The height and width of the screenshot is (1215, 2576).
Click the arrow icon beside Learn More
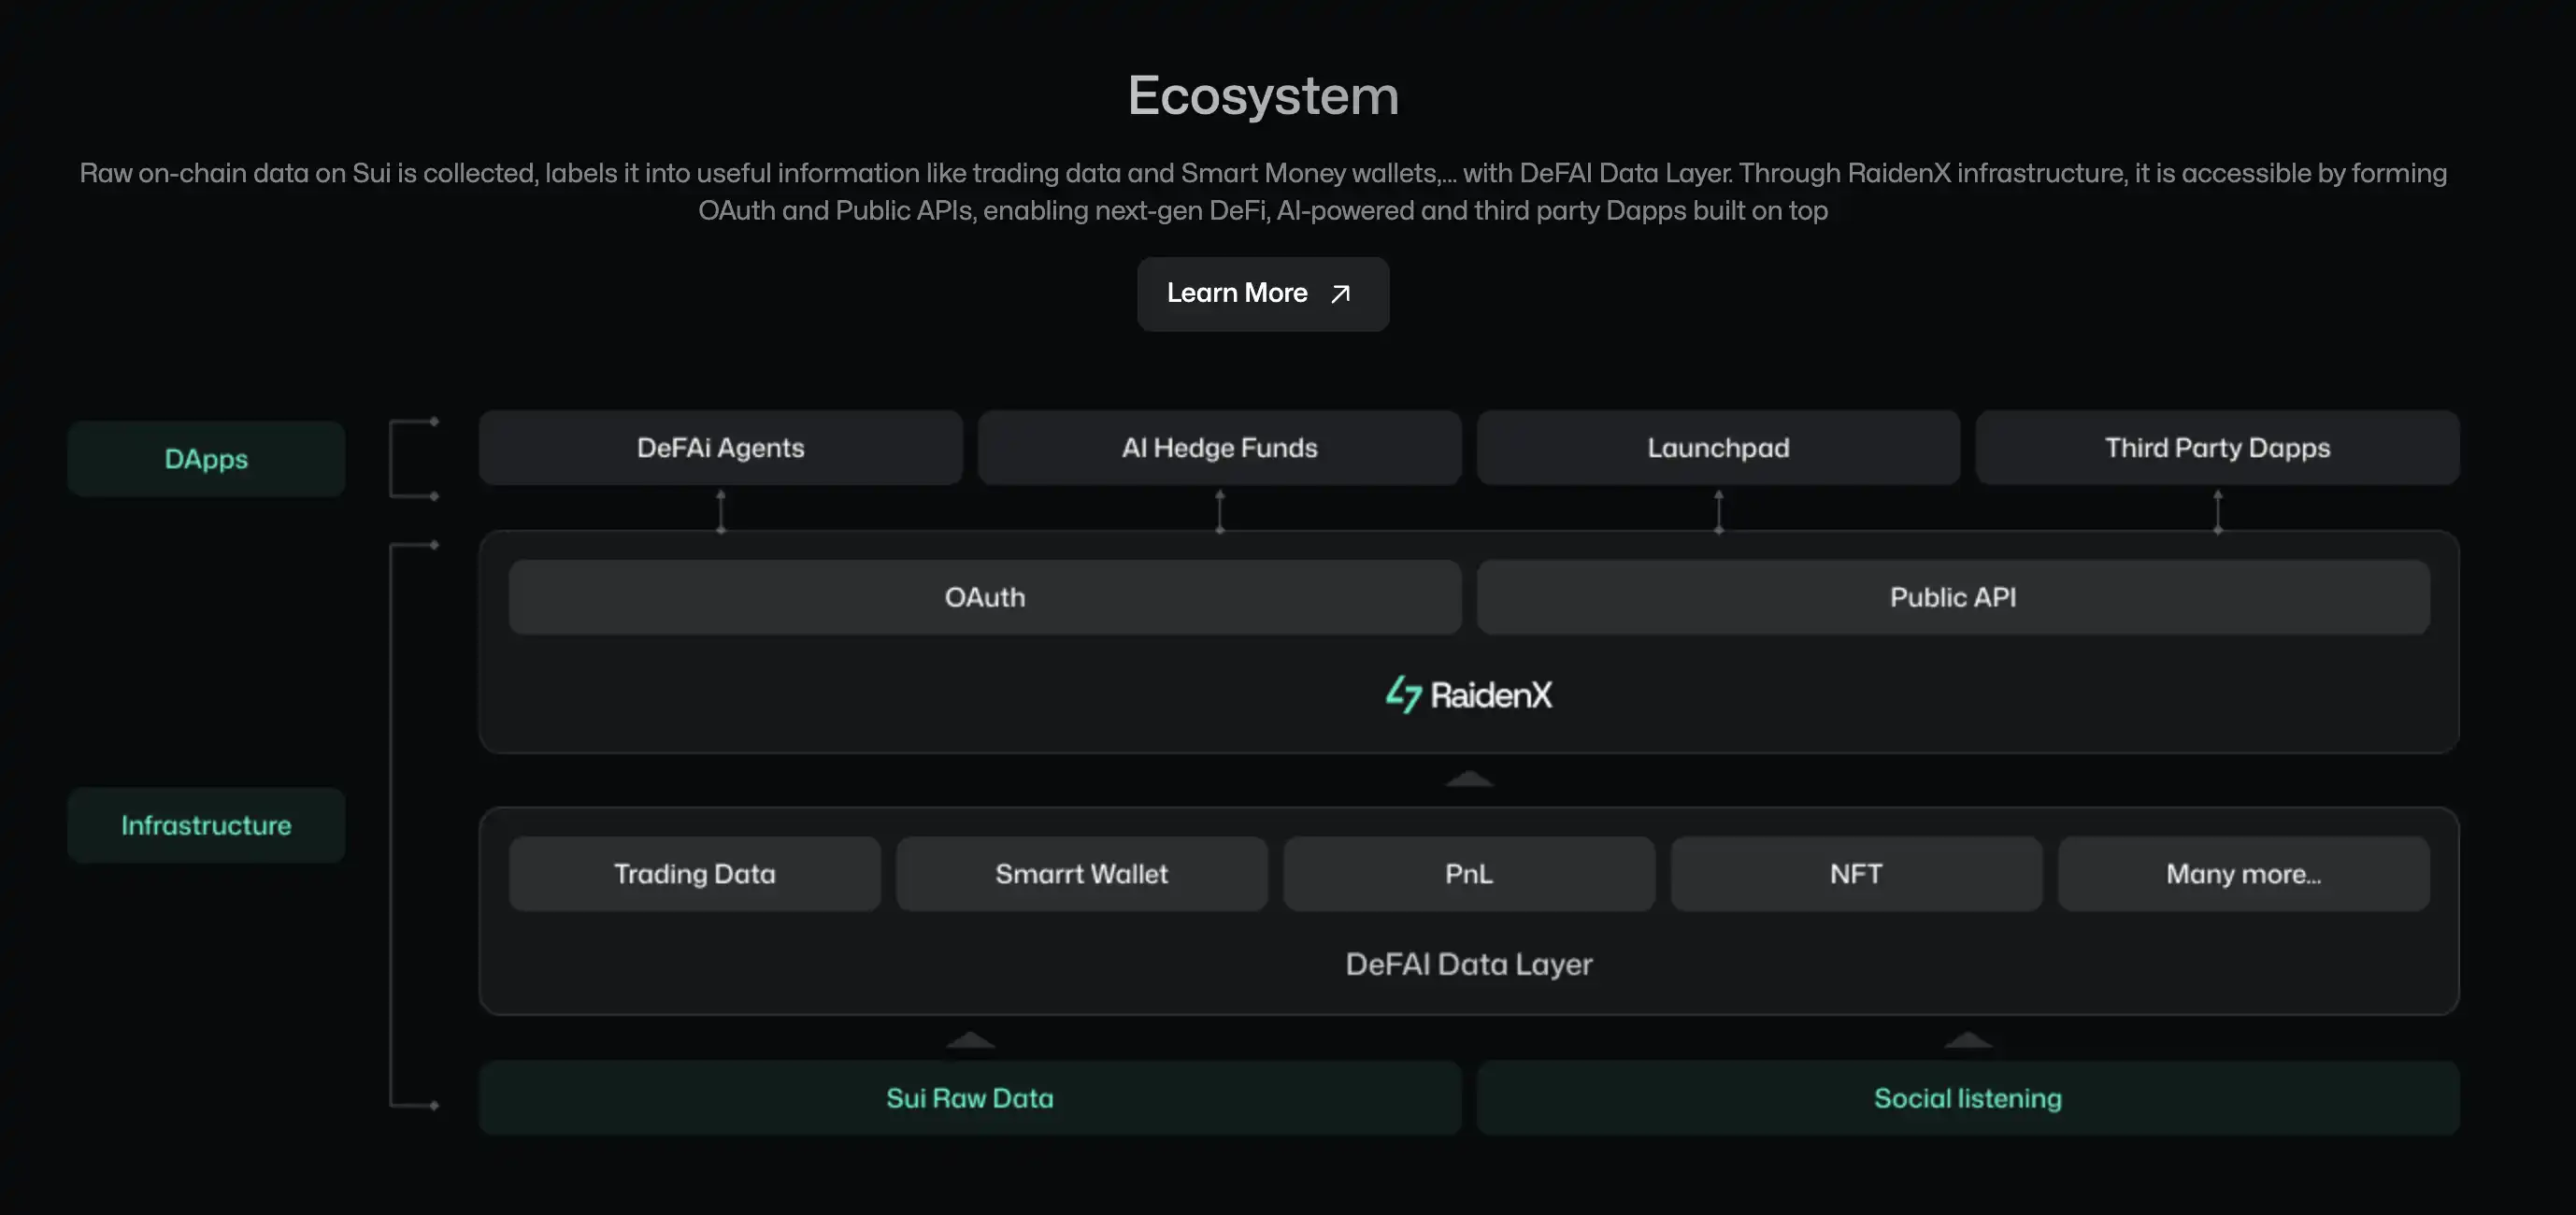point(1340,294)
